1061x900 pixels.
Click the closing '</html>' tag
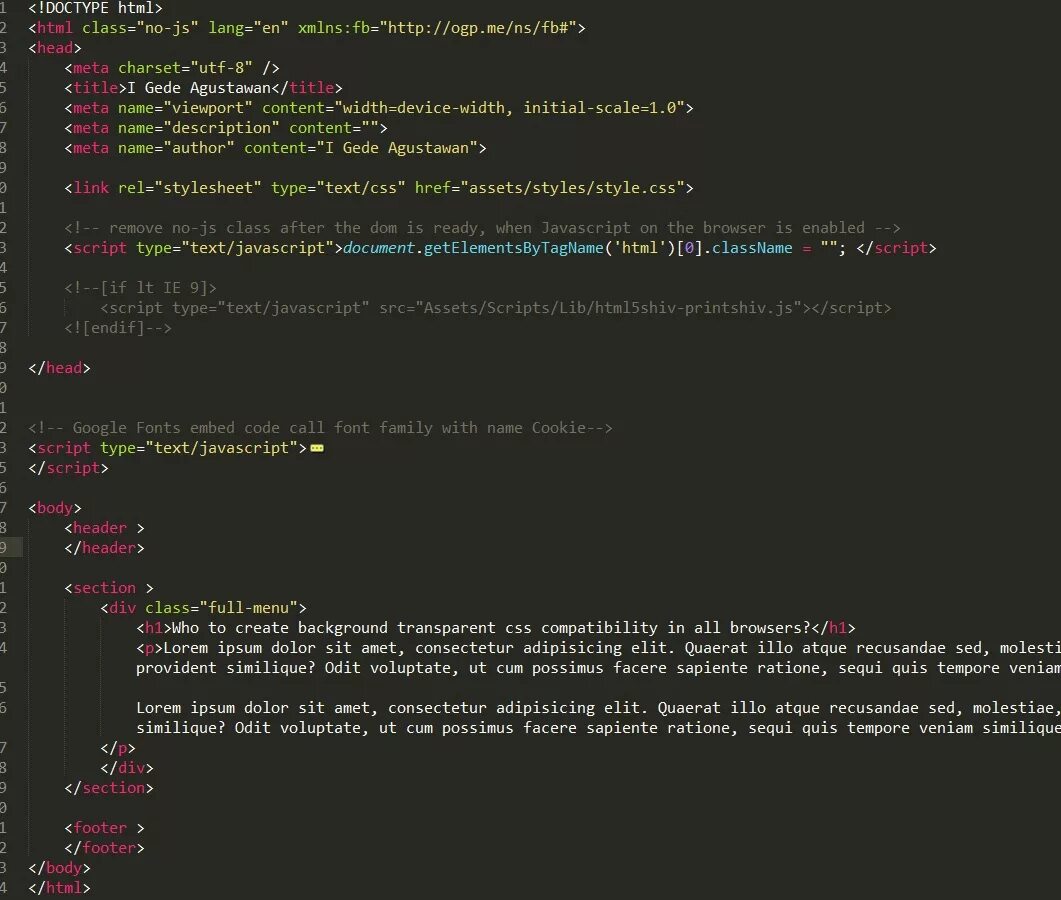click(x=60, y=887)
